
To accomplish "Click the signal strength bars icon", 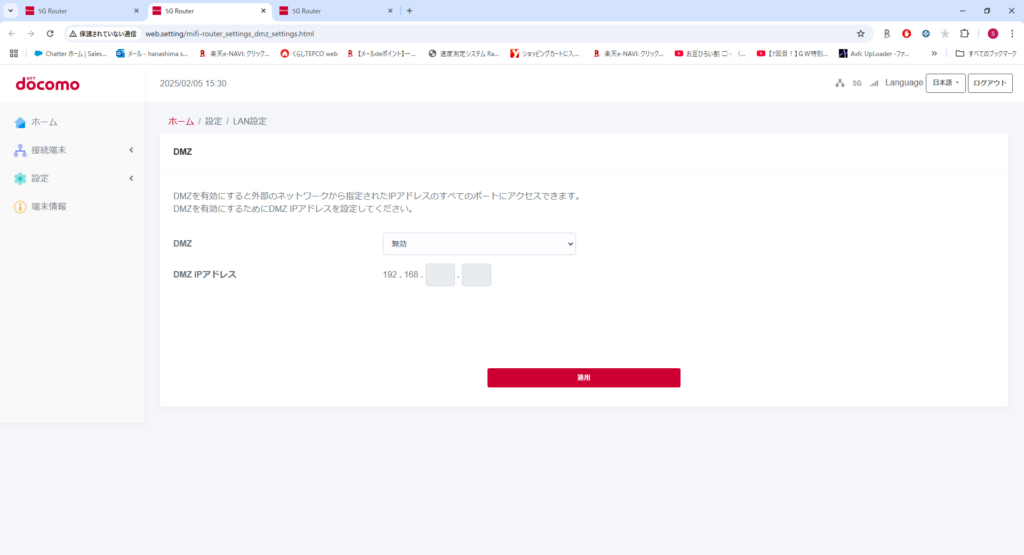I will coord(874,83).
